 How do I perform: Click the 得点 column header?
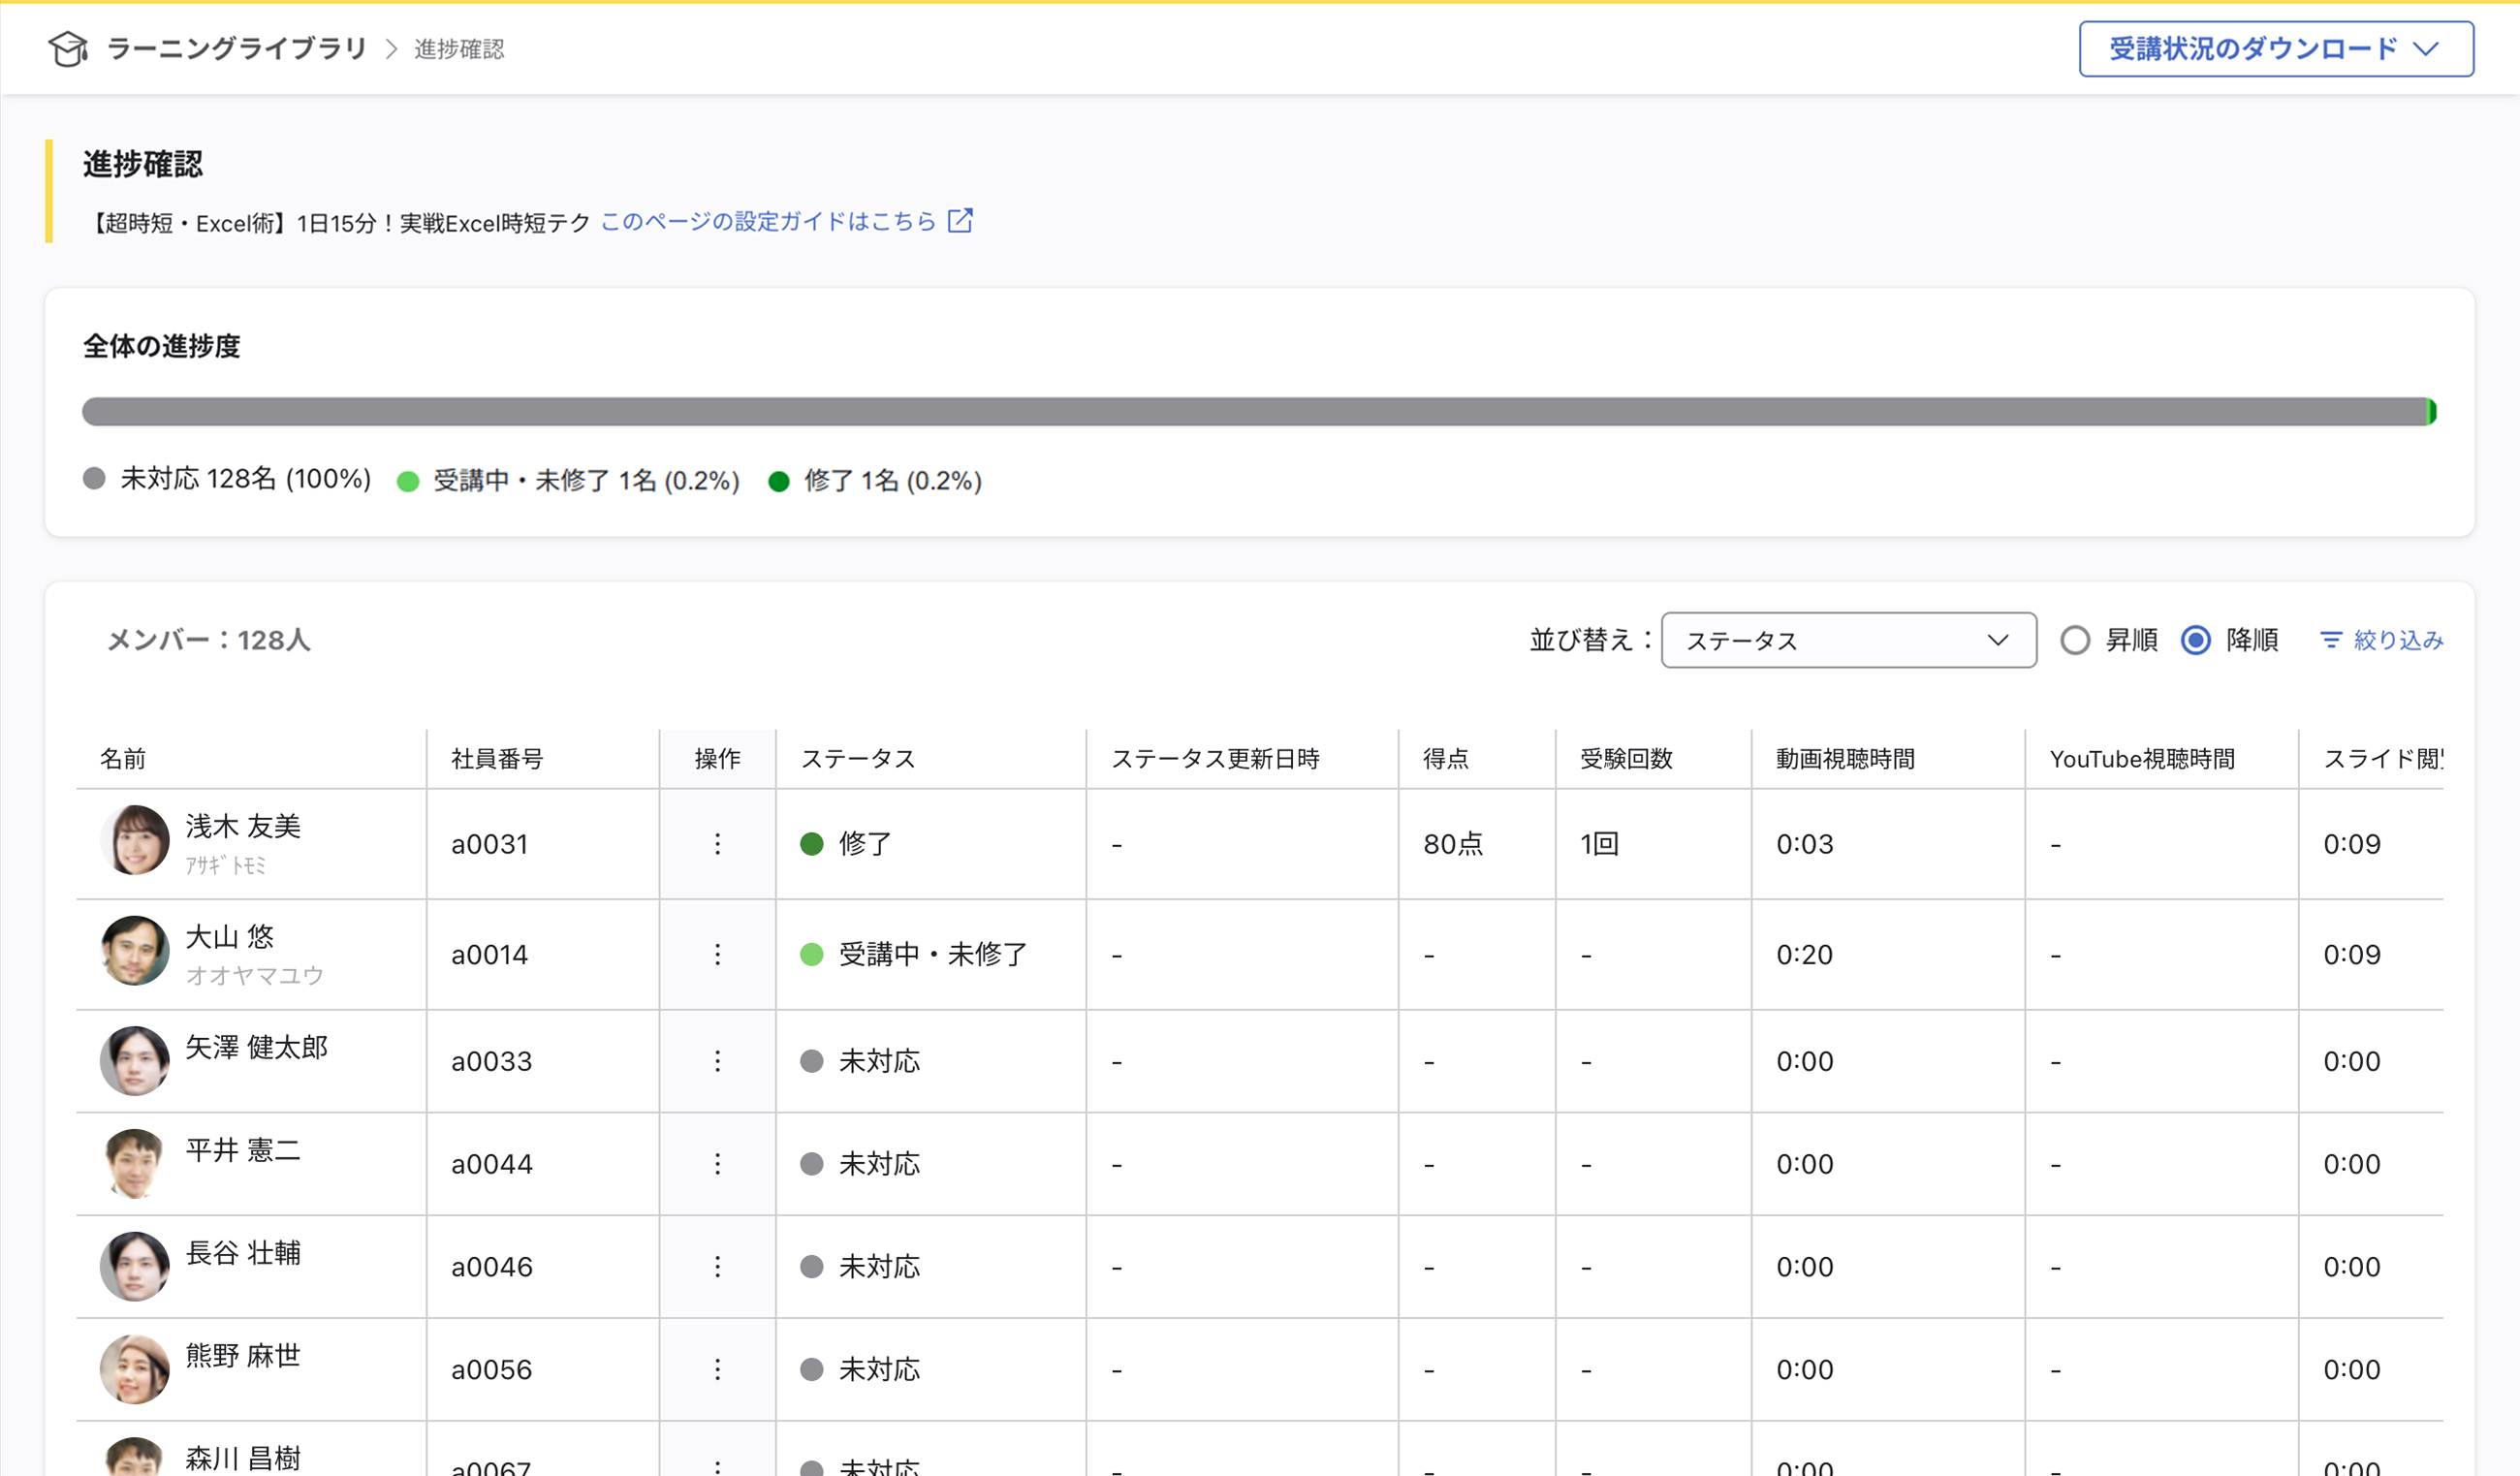click(1447, 759)
